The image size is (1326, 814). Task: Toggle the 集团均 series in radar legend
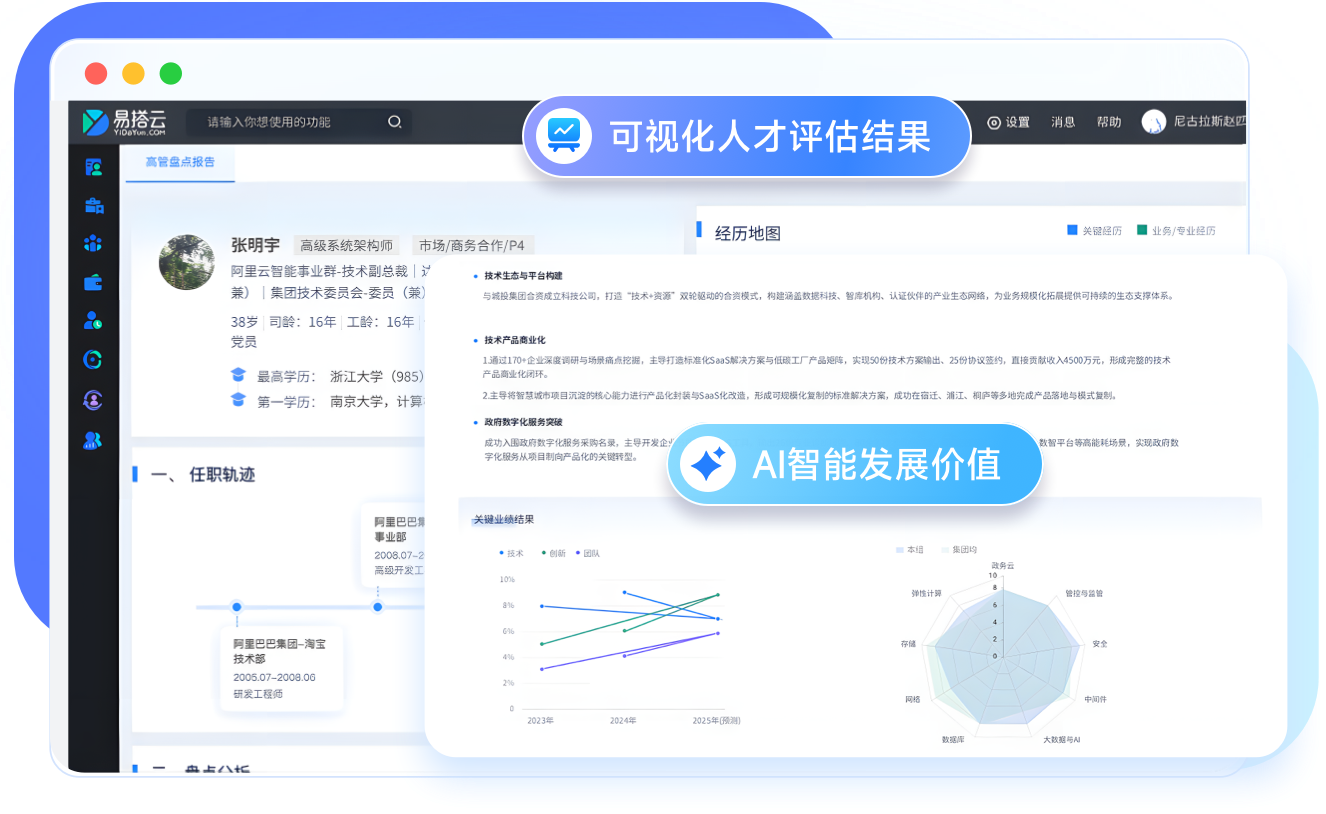(x=958, y=550)
